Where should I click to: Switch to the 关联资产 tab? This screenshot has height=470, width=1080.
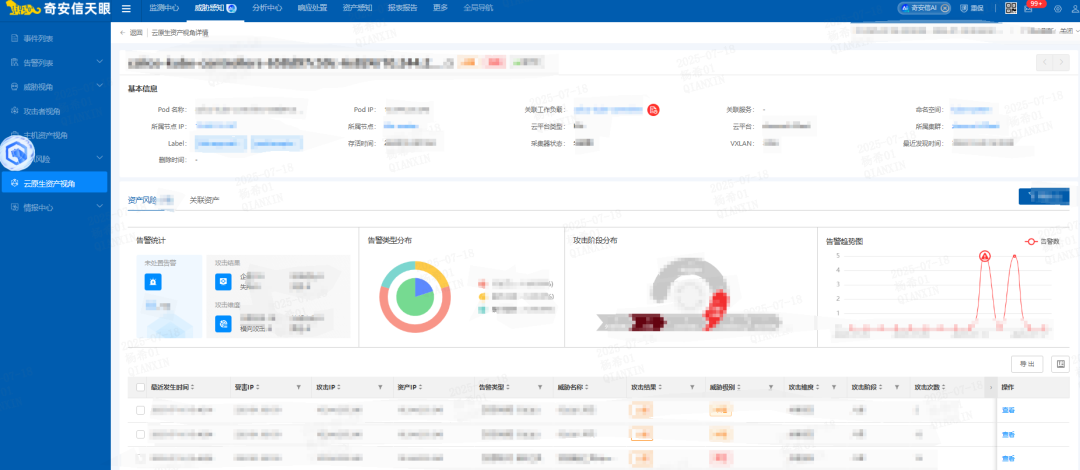click(x=205, y=201)
